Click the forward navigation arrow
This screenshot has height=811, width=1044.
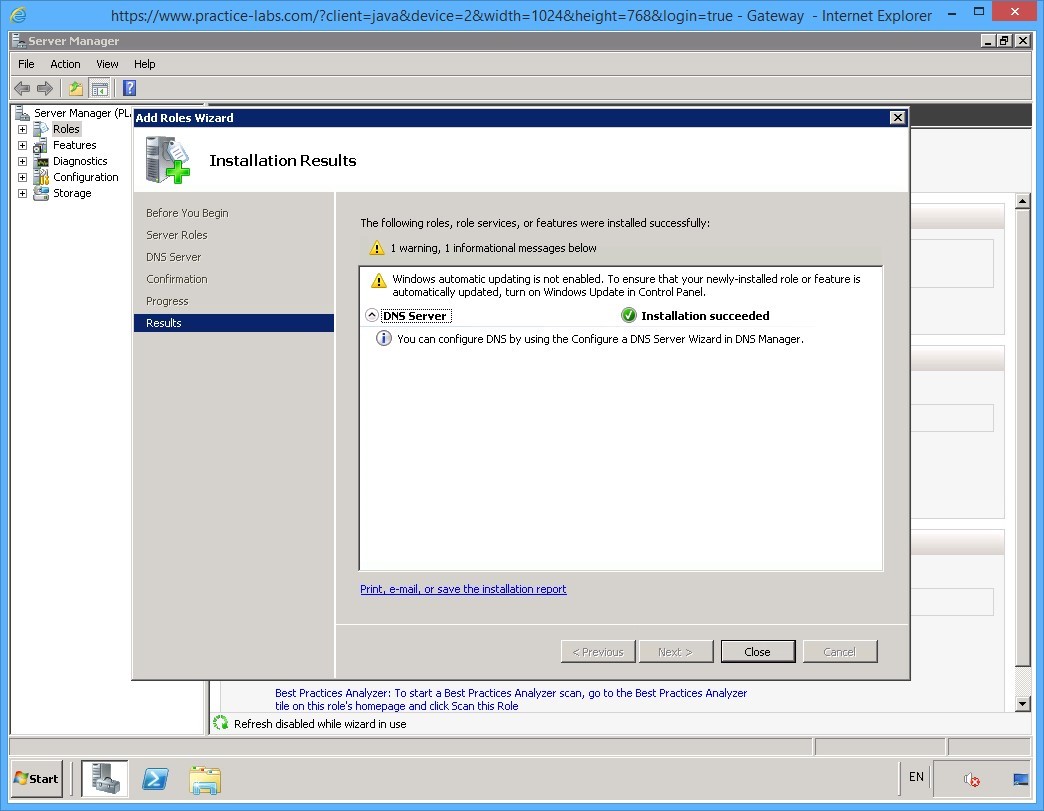44,88
